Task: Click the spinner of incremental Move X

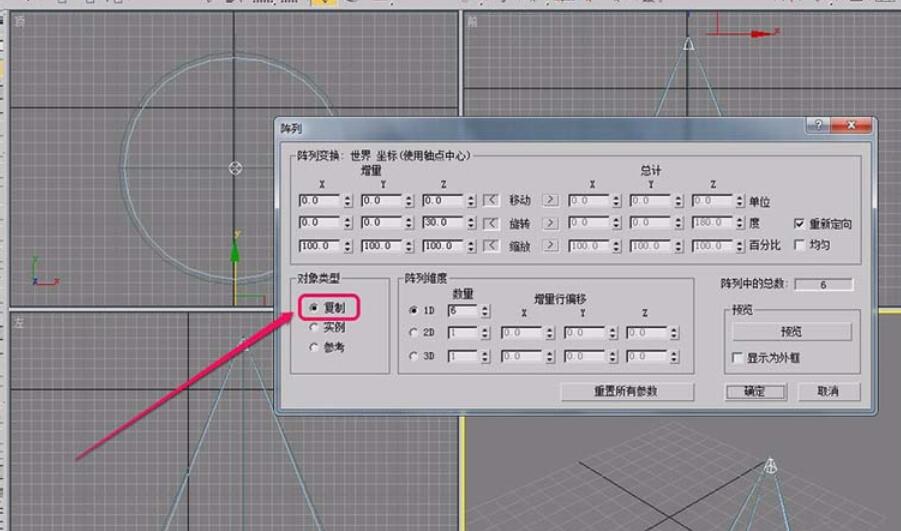Action: click(348, 201)
